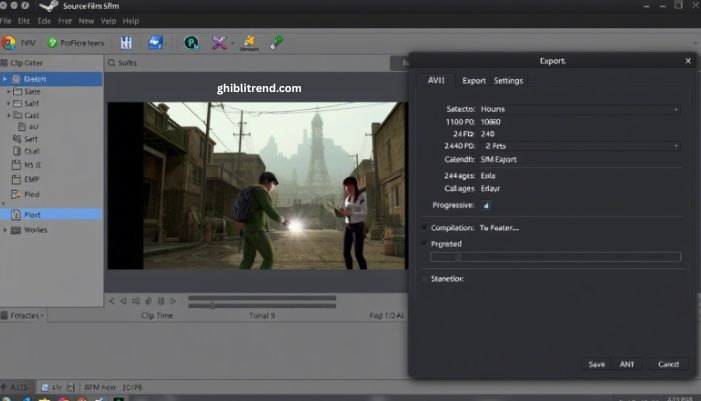Close the Export dialog with X
The image size is (701, 401).
(x=688, y=61)
